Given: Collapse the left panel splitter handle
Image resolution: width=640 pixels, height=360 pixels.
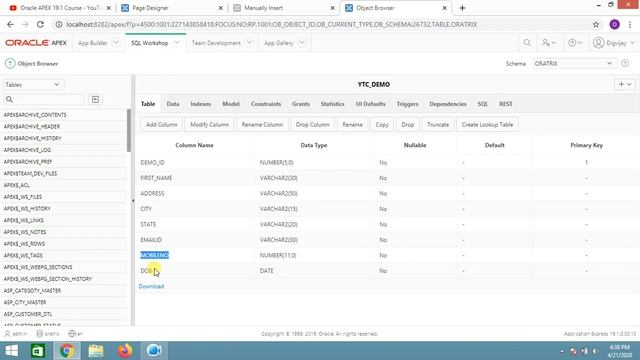Looking at the screenshot, I should pyautogui.click(x=133, y=200).
